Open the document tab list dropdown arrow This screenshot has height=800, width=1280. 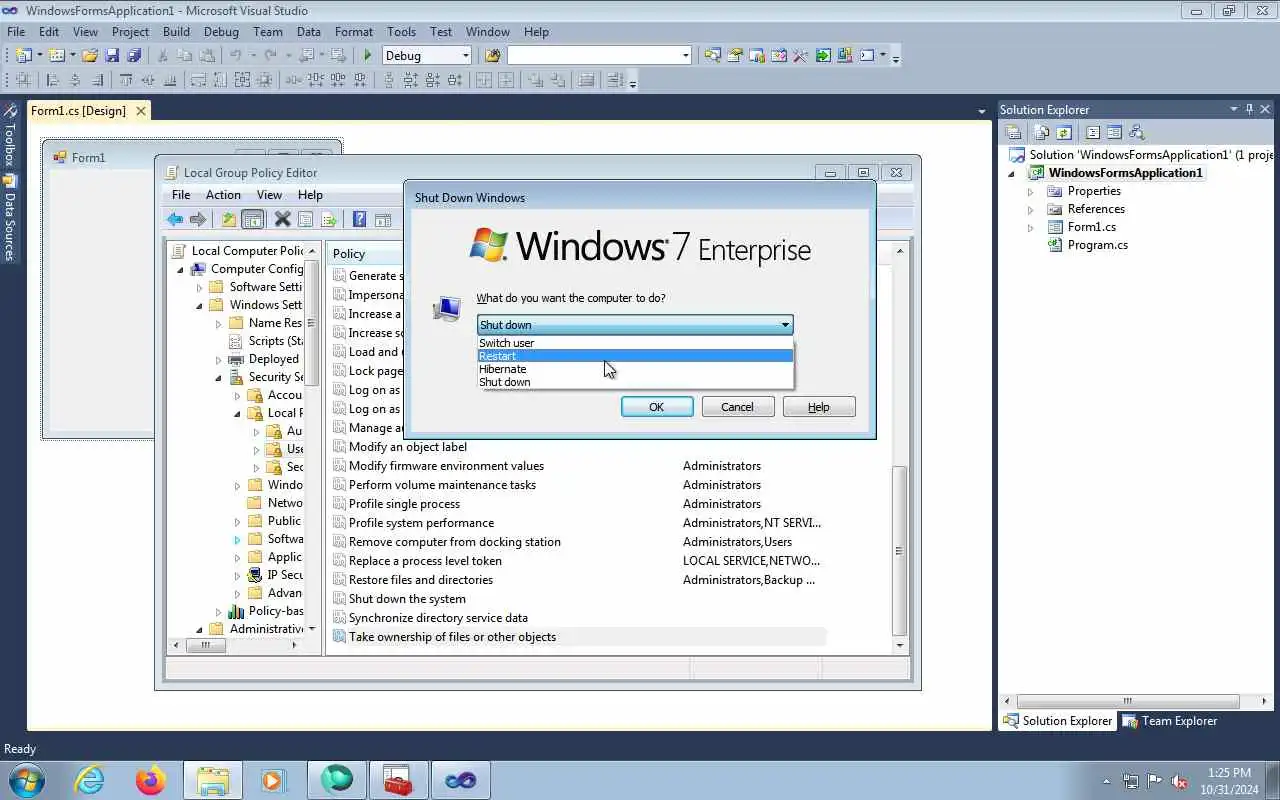click(x=981, y=111)
